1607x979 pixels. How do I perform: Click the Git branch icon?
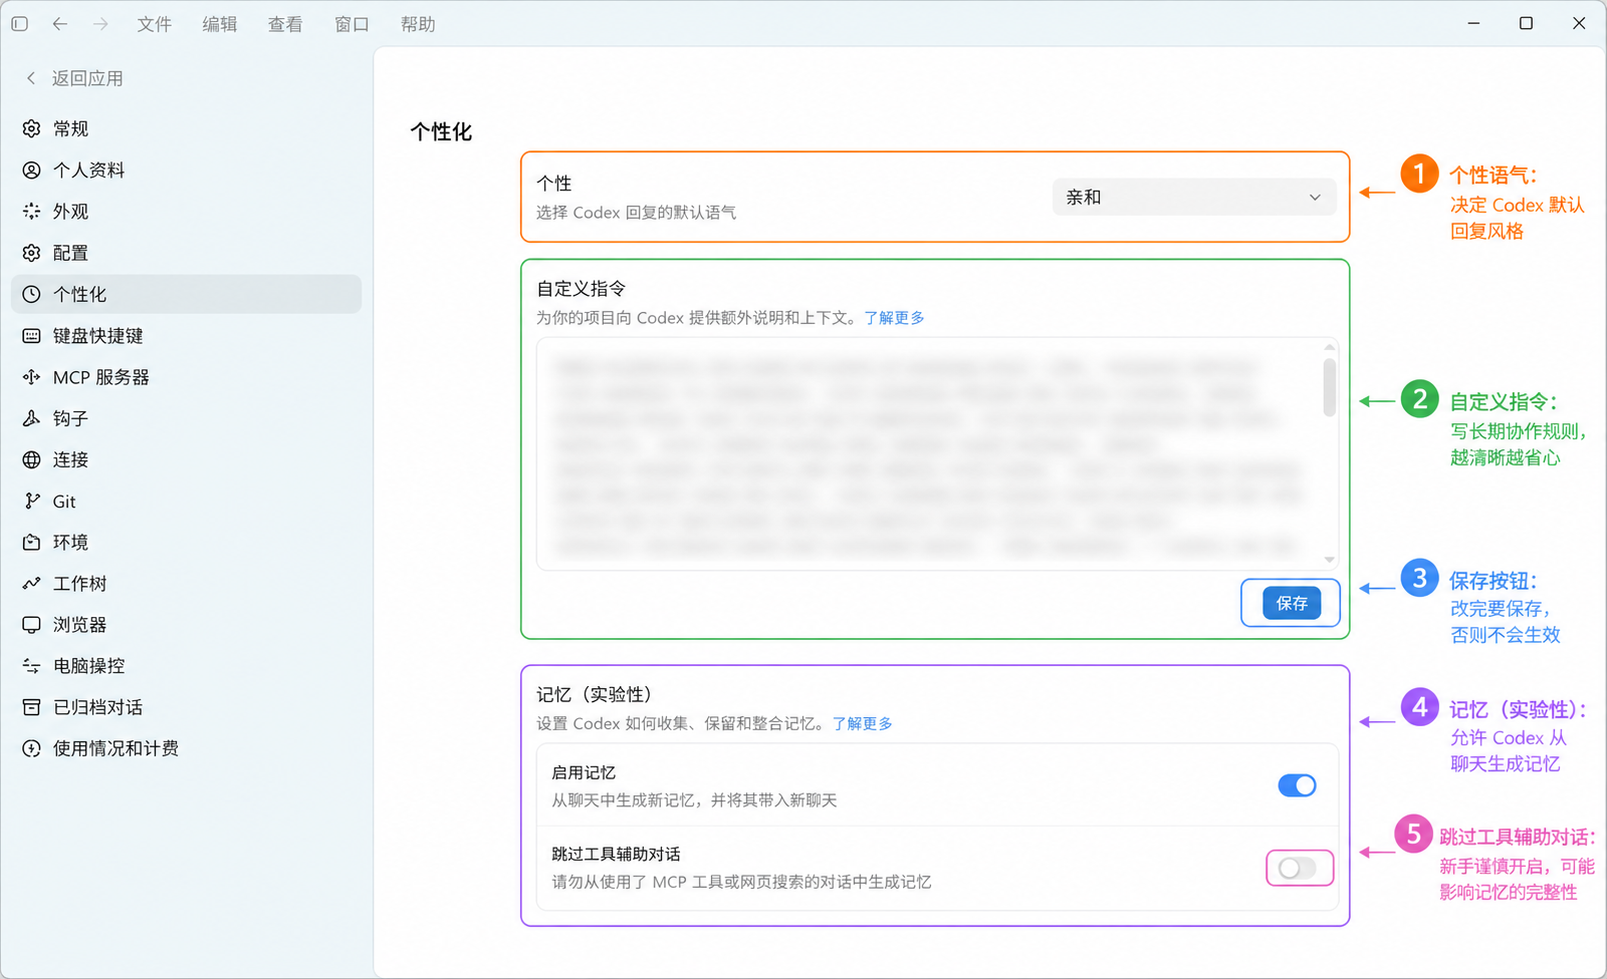pos(32,501)
